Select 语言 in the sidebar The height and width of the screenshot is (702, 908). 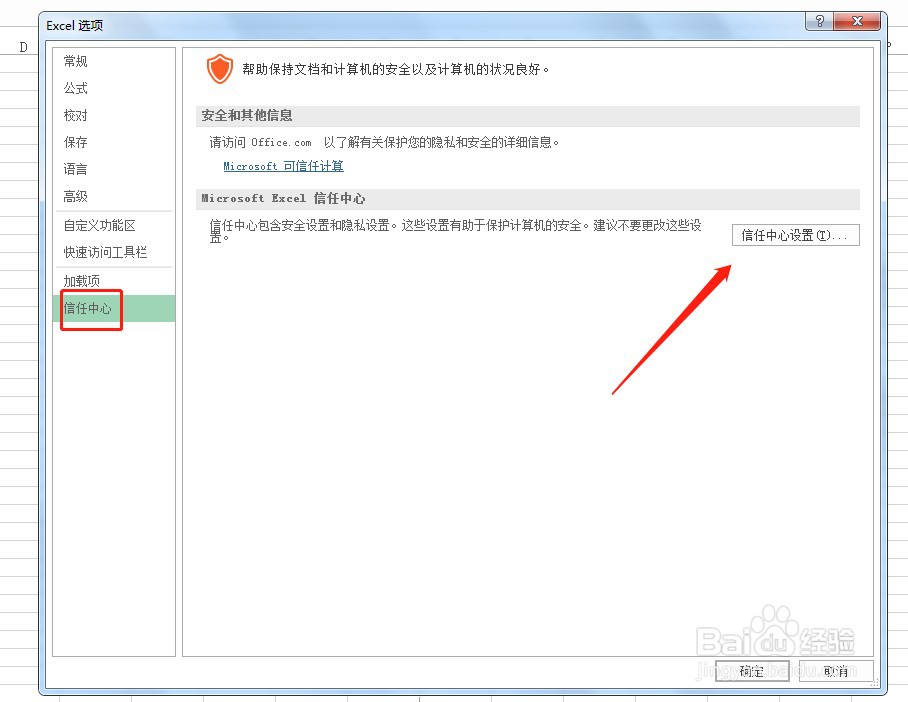click(x=114, y=169)
